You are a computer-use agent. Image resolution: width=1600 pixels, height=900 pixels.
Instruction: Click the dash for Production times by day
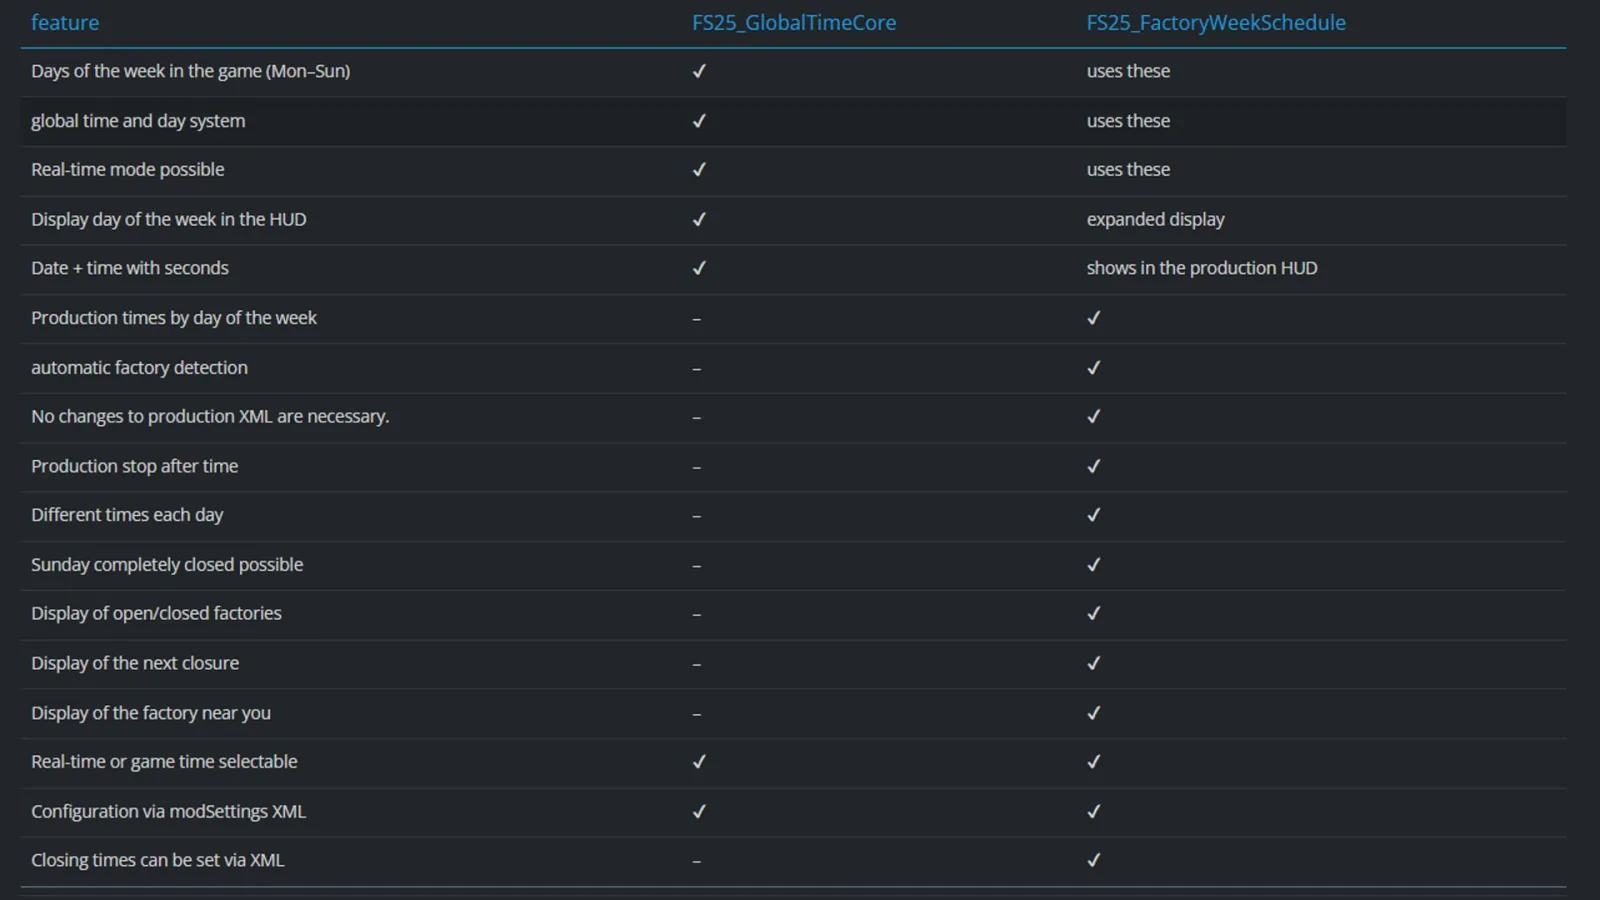(x=697, y=319)
